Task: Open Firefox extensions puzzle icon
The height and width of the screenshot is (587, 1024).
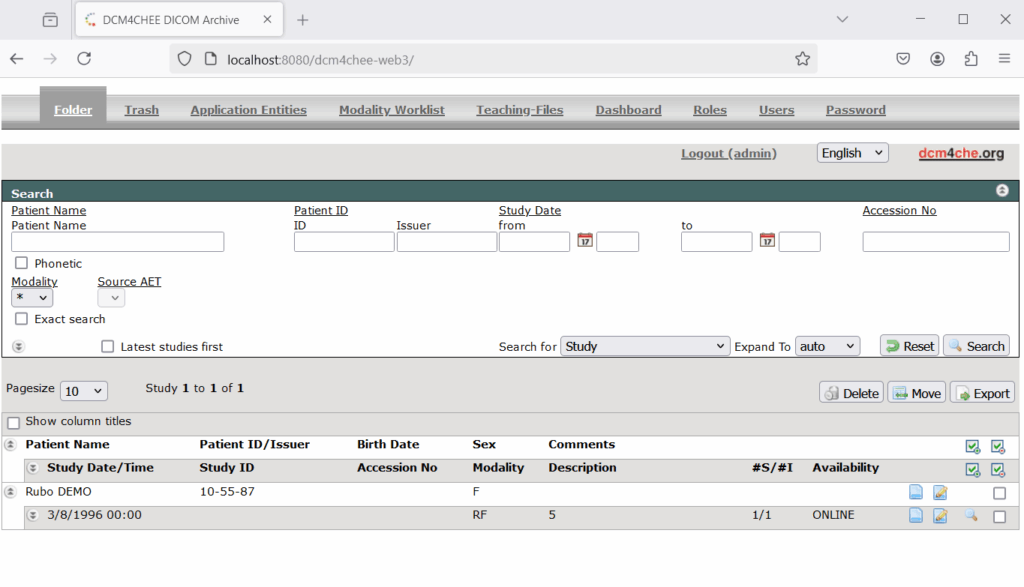Action: [971, 59]
